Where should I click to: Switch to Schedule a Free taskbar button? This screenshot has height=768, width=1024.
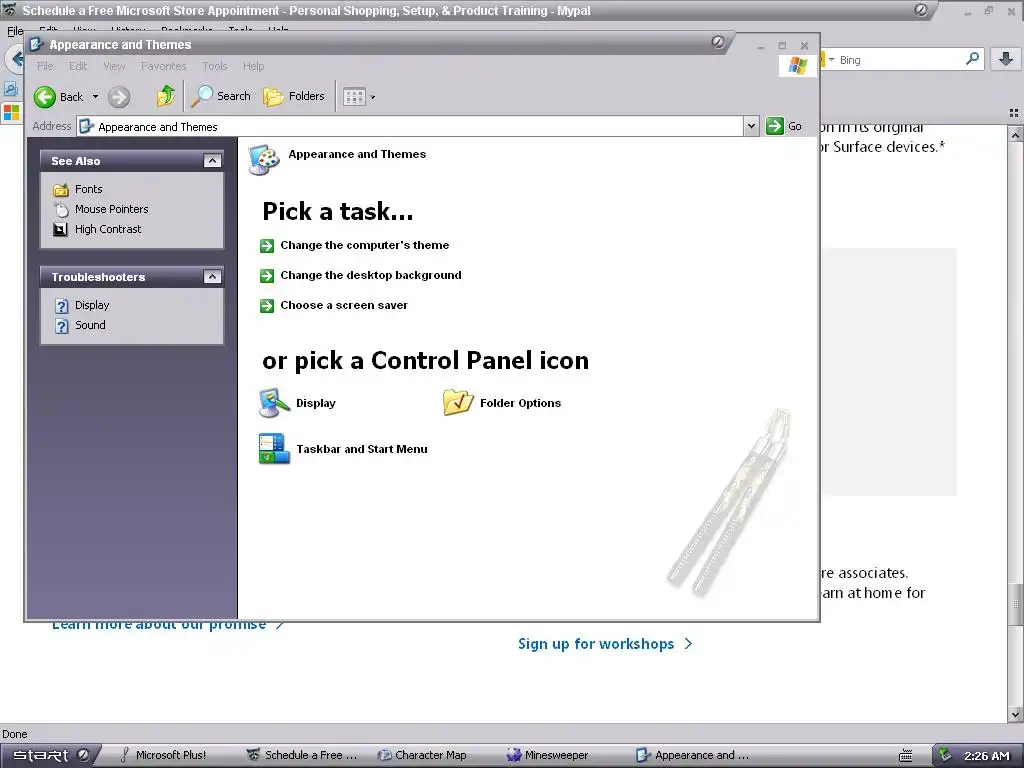pyautogui.click(x=302, y=755)
